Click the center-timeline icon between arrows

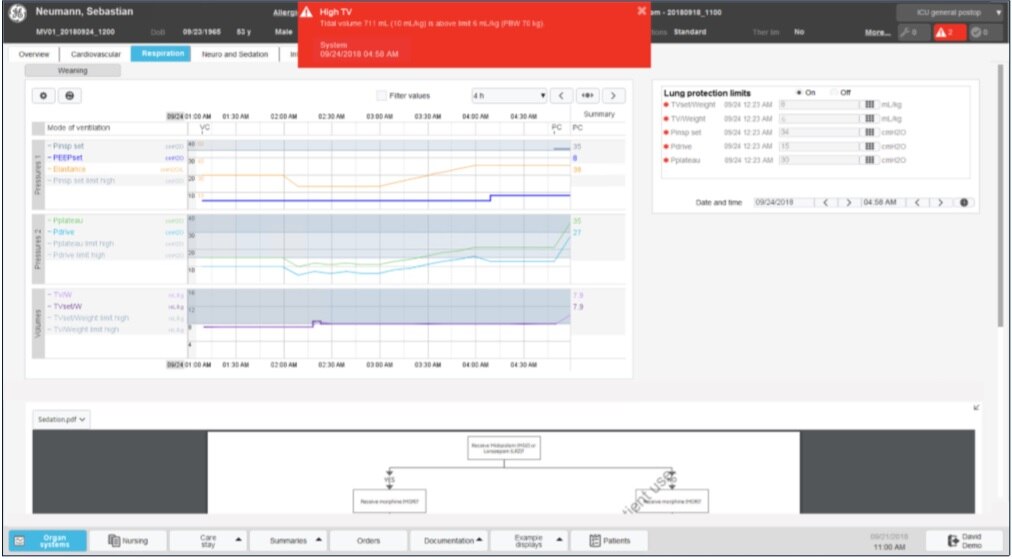pos(587,96)
